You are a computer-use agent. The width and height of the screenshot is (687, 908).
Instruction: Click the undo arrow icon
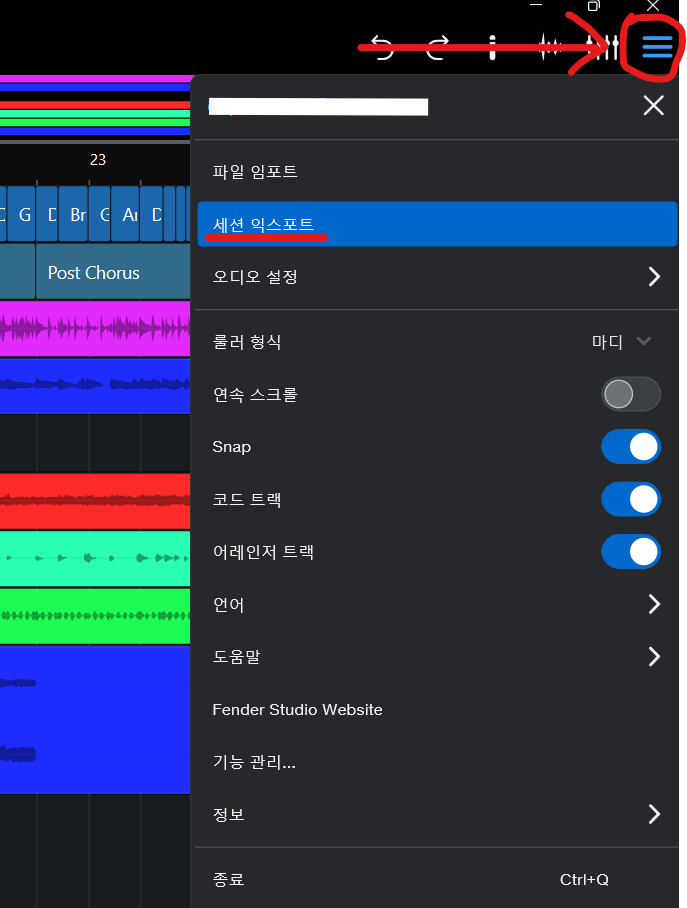[382, 47]
